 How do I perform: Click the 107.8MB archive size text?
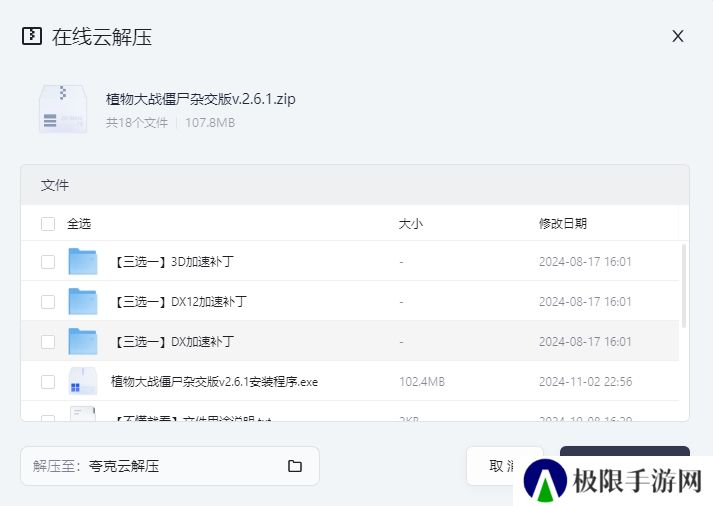coord(210,123)
